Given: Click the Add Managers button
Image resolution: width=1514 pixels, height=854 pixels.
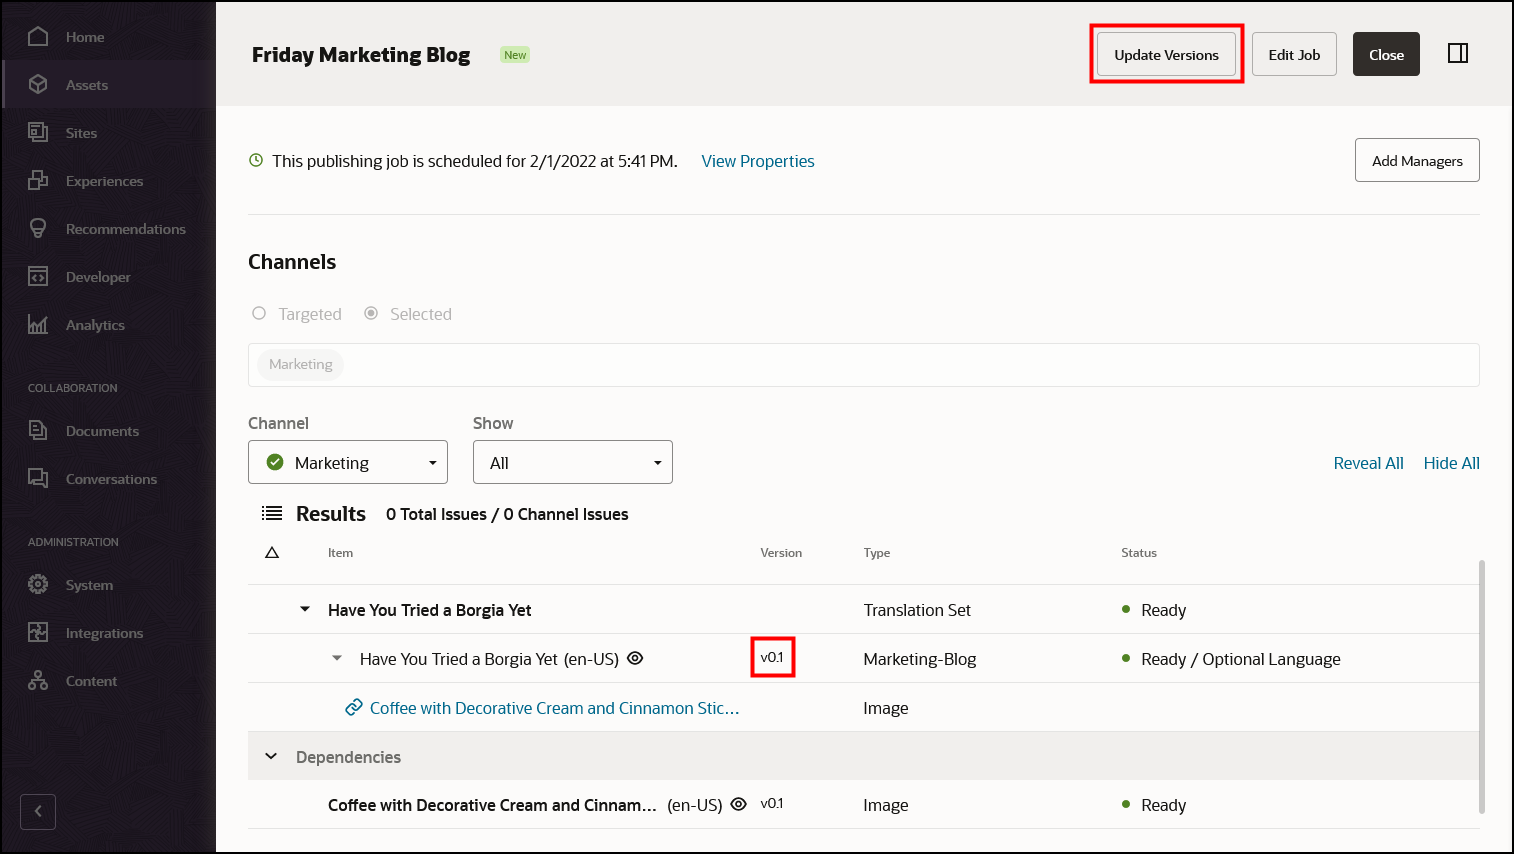Looking at the screenshot, I should (x=1417, y=160).
